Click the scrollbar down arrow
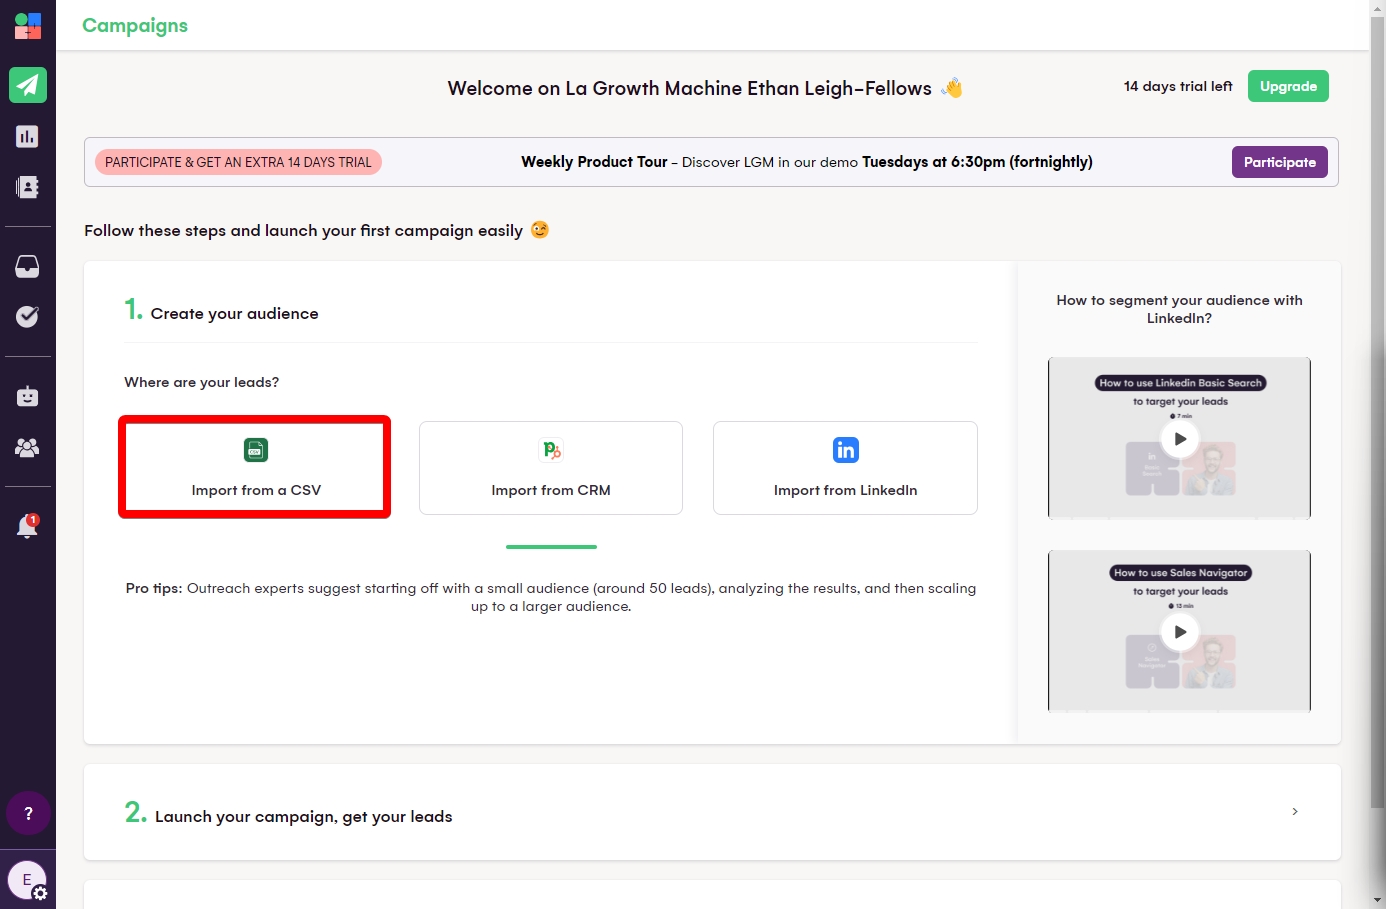 pos(1377,900)
